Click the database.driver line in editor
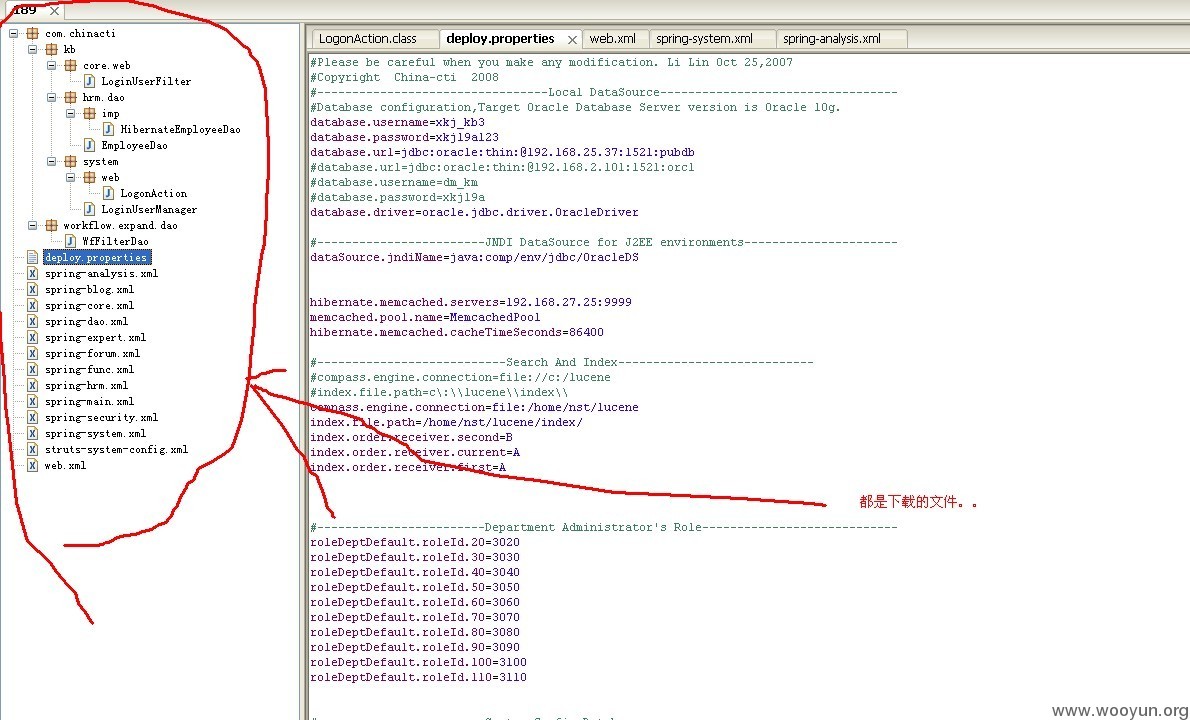The height and width of the screenshot is (720, 1190). click(x=474, y=212)
